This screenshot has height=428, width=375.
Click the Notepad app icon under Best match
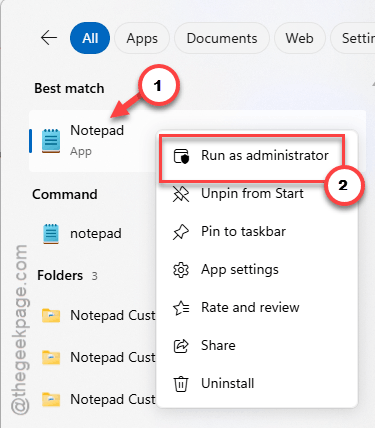click(51, 141)
